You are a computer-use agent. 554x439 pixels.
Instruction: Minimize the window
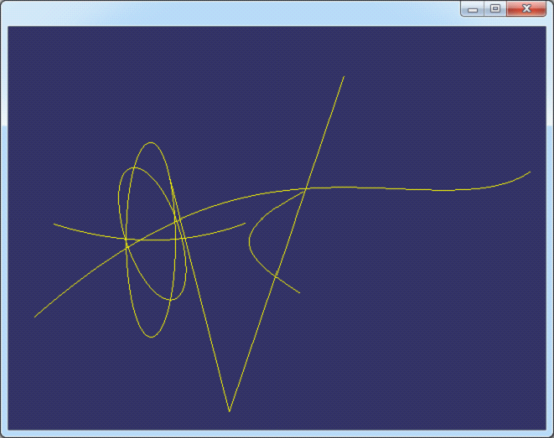472,9
